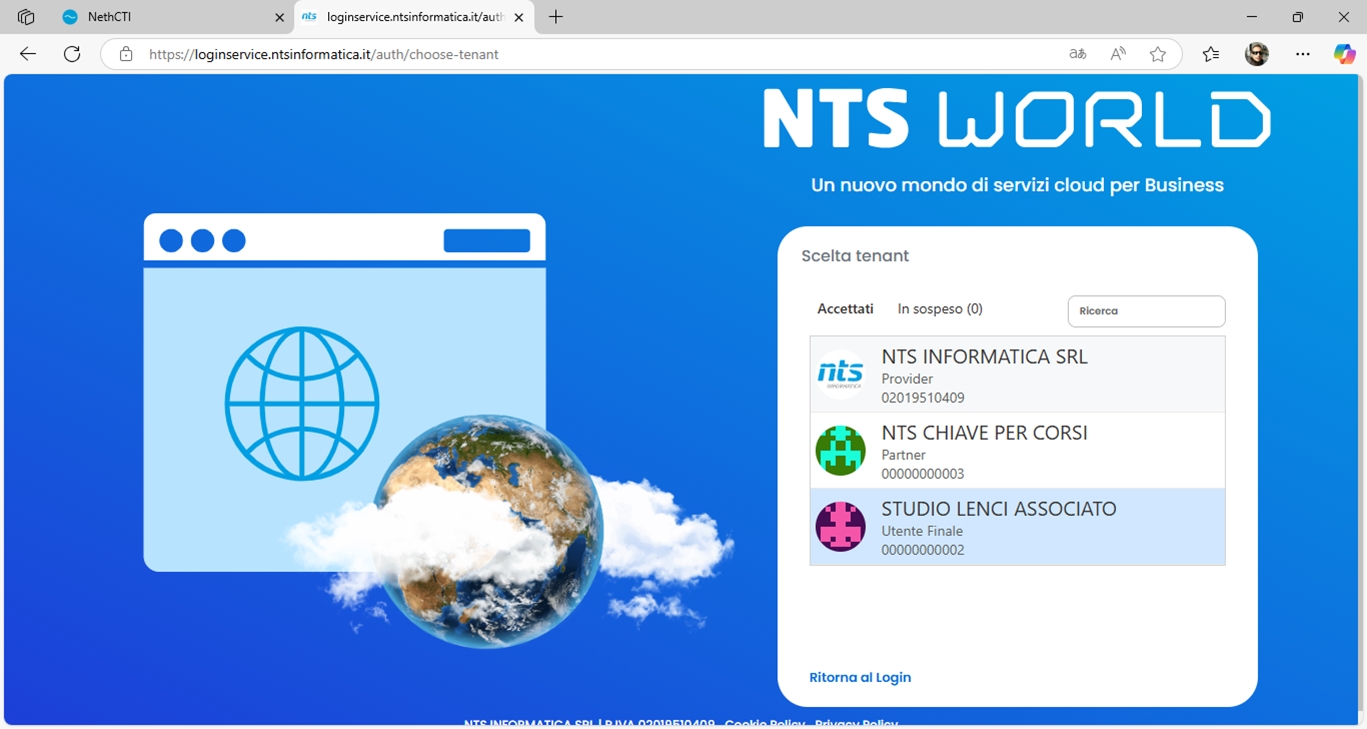1367x729 pixels.
Task: Click the tenant code 02019510409
Action: point(923,398)
